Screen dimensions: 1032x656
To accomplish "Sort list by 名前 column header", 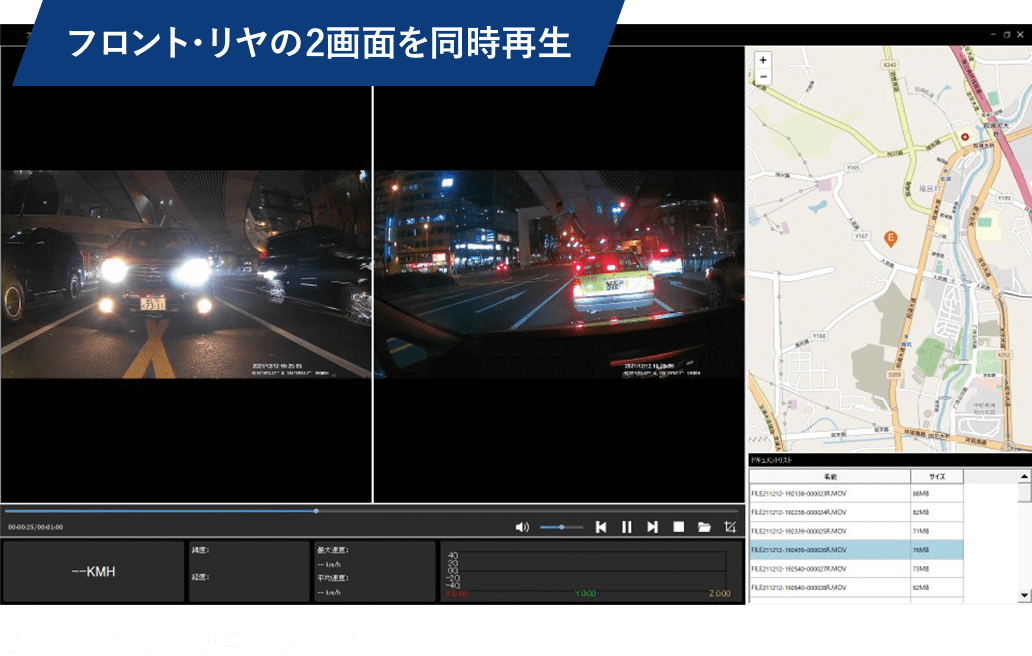I will coord(830,476).
